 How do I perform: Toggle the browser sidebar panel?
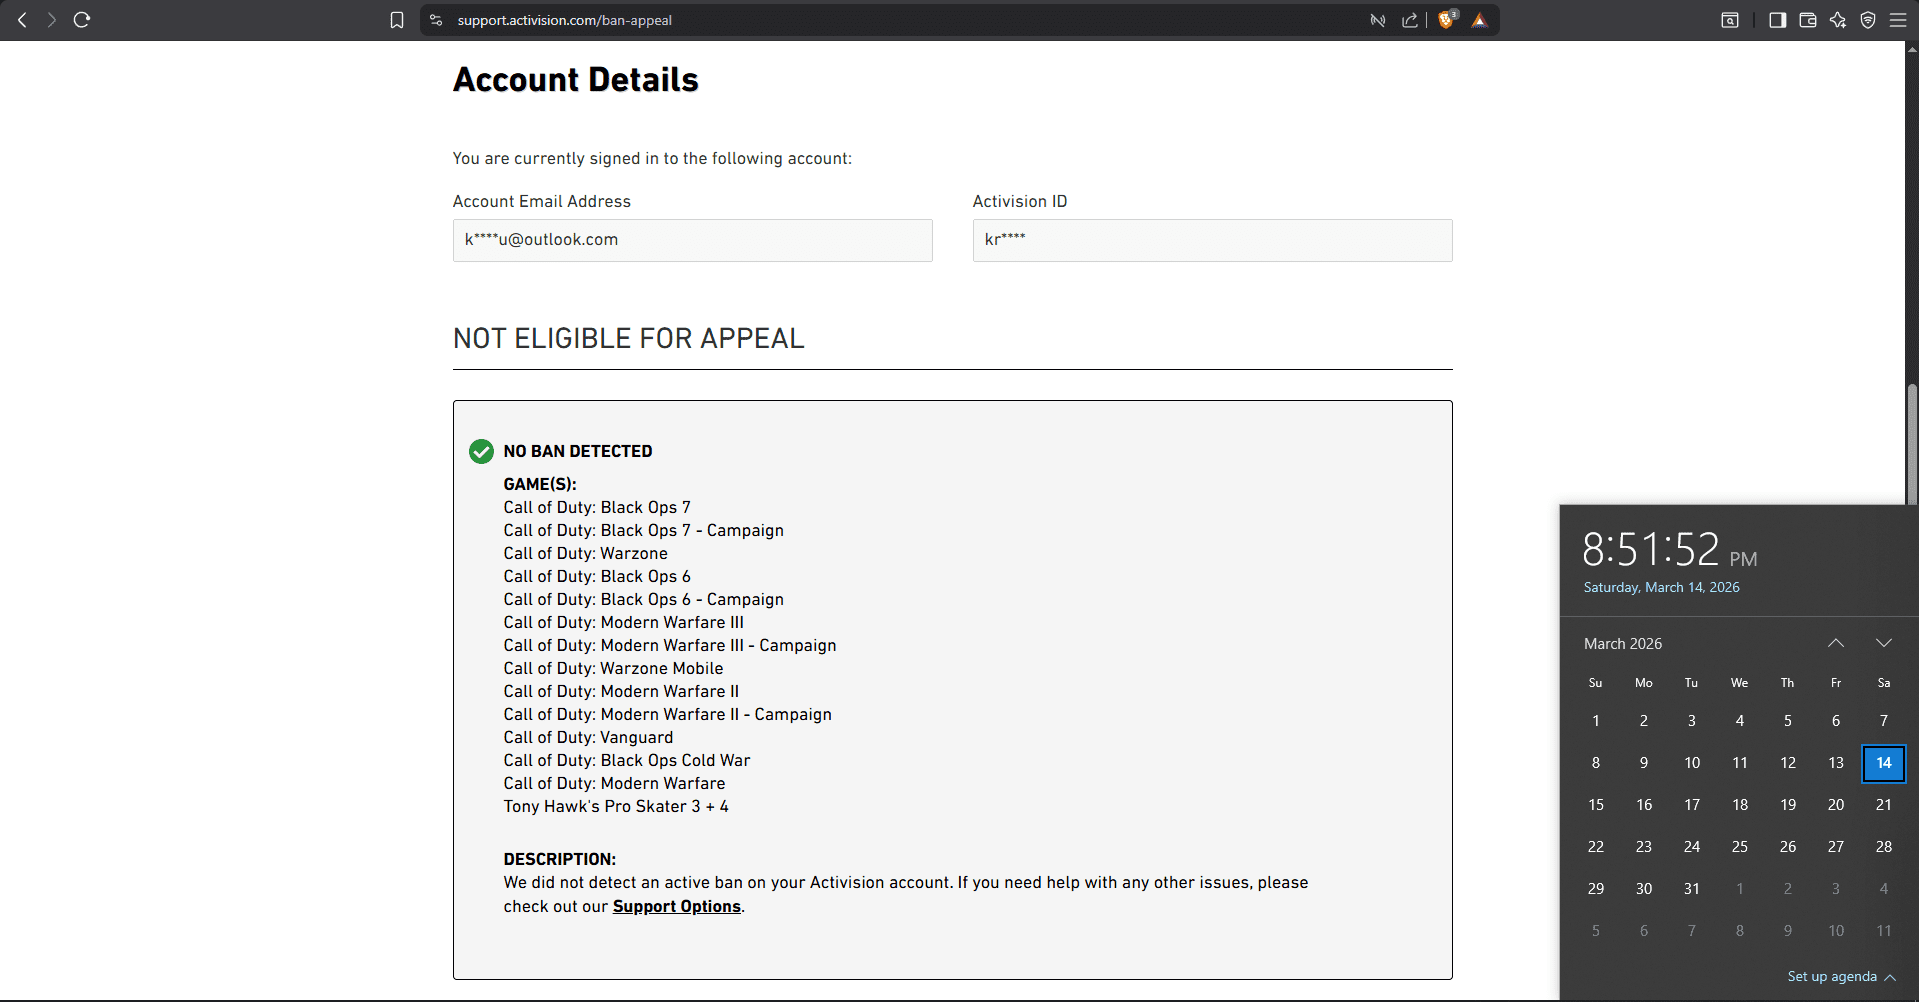1778,20
